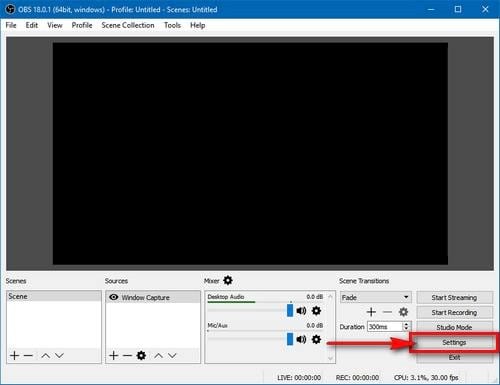Image resolution: width=500 pixels, height=385 pixels.
Task: Click REC: 00:00:00 status text
Action: pos(357,378)
